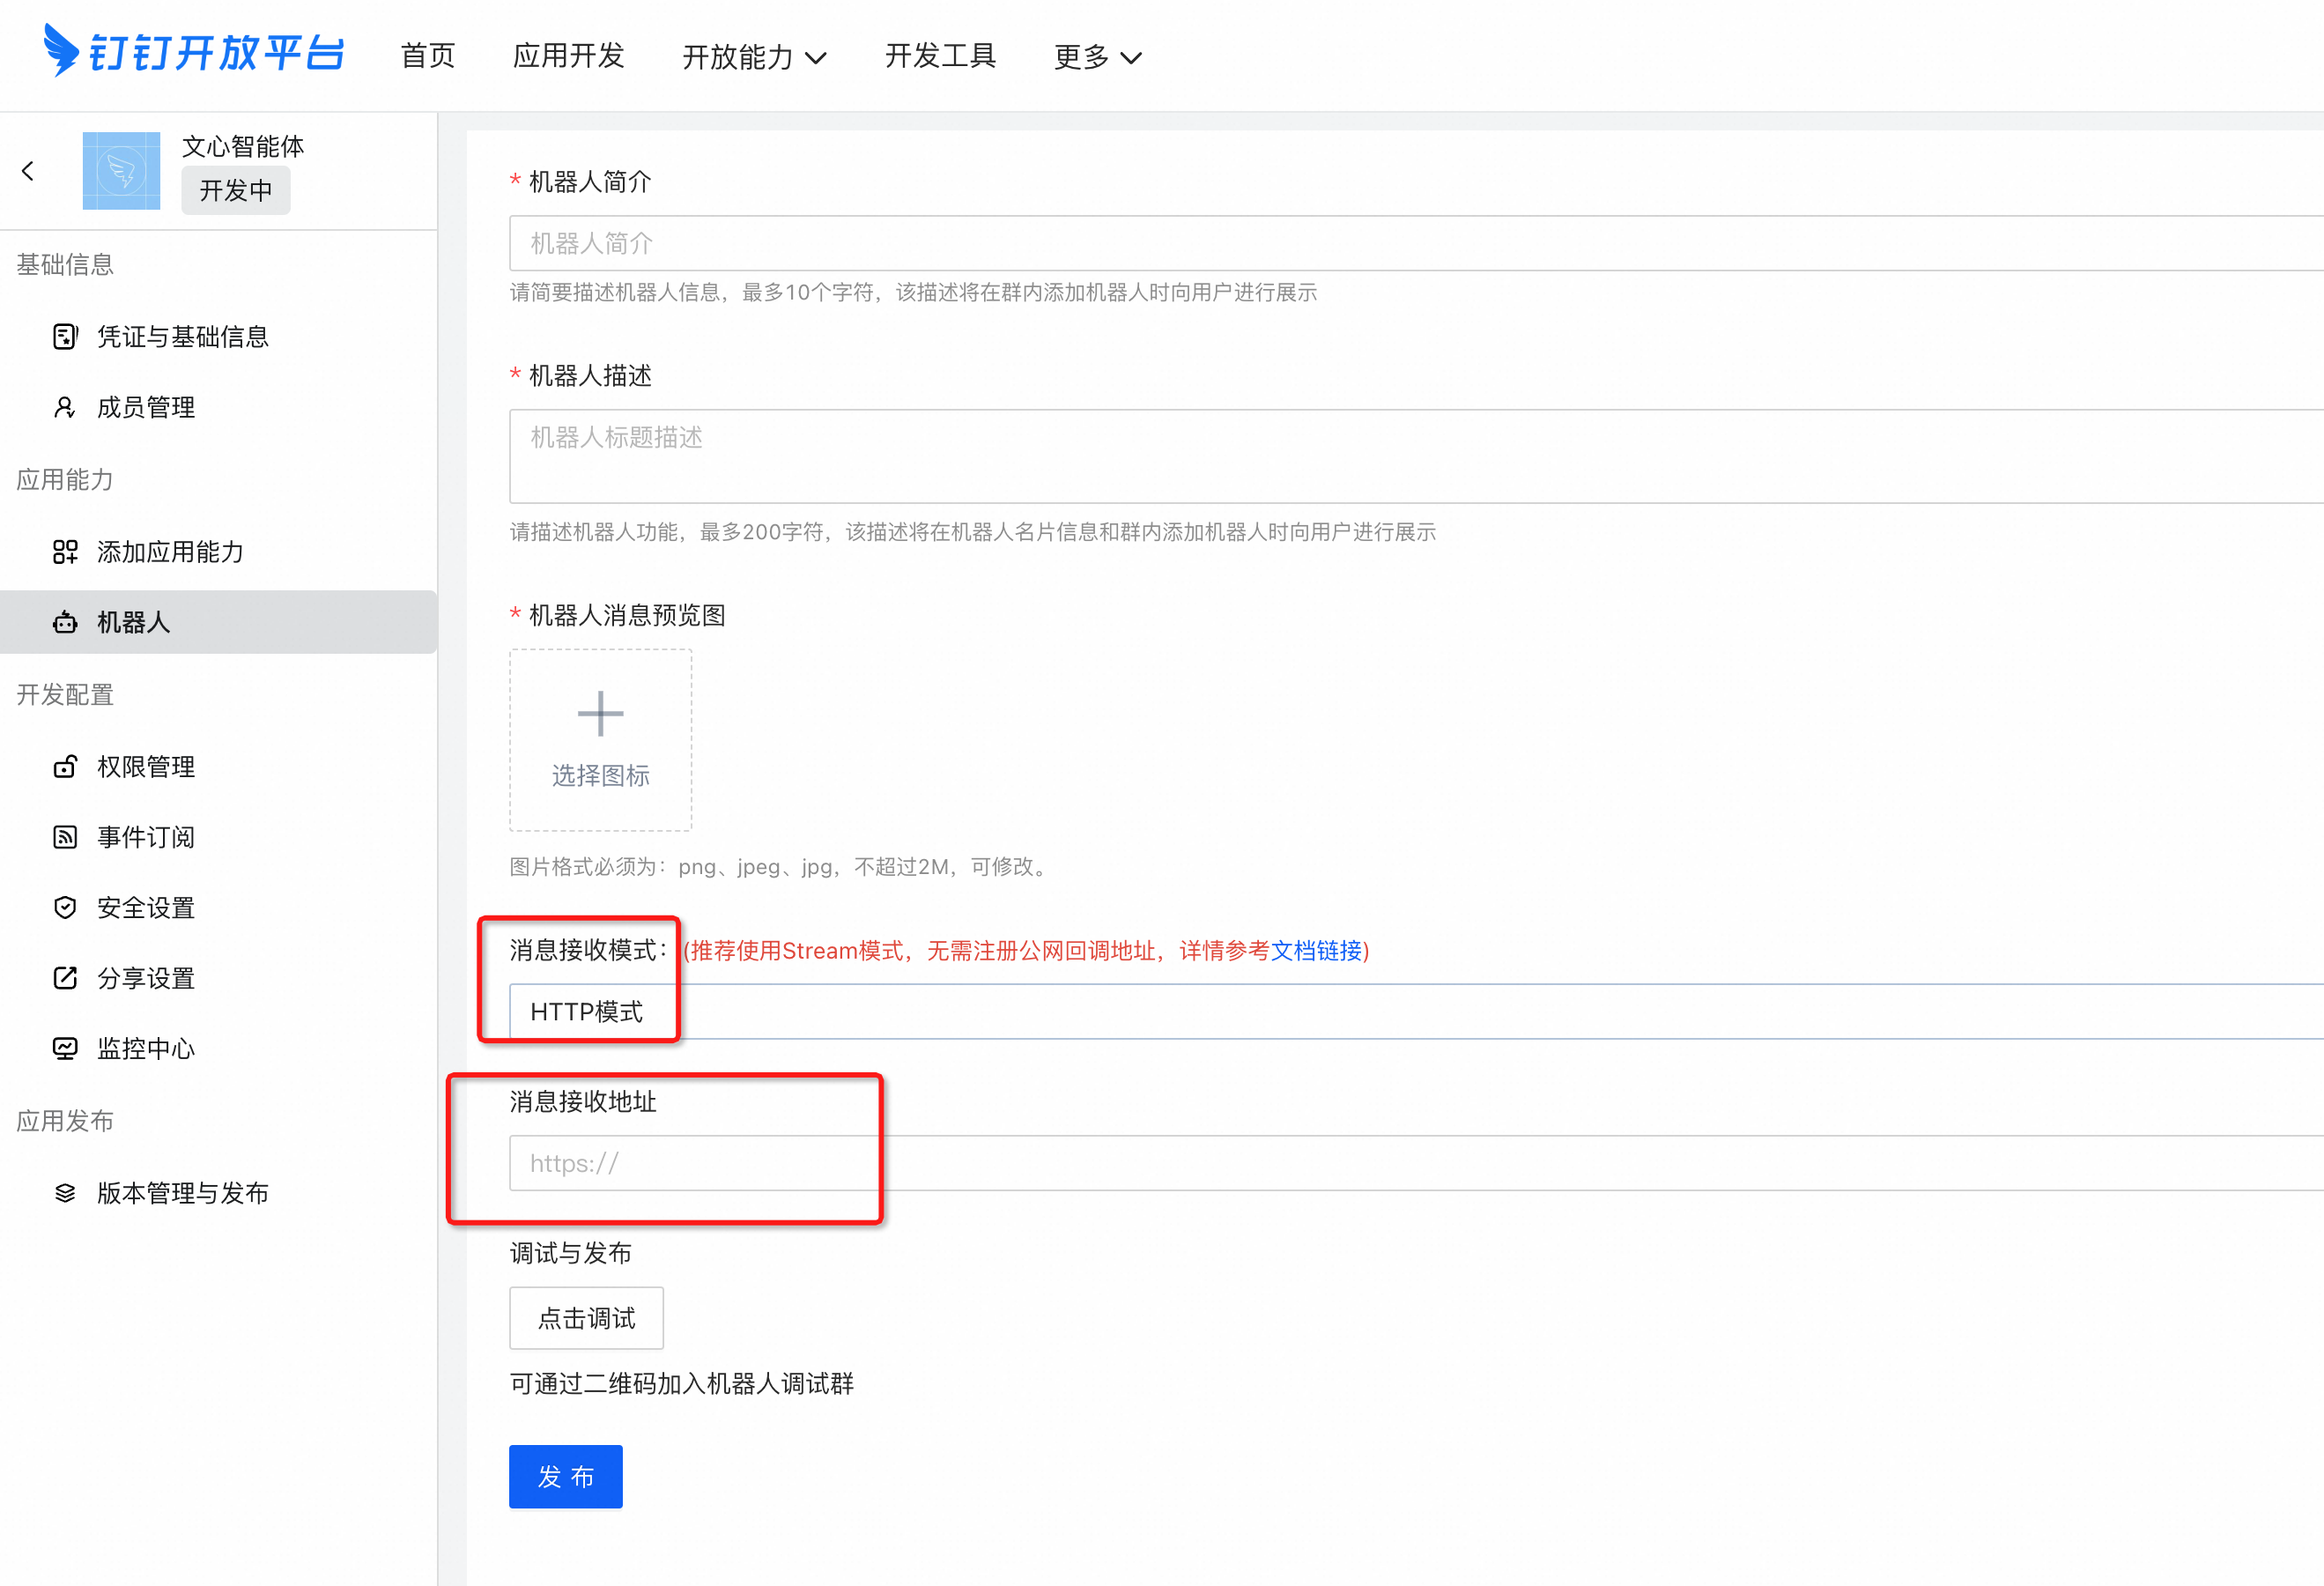Click the 文心智能体 app avatar thumbnail
This screenshot has height=1586, width=2324.
pyautogui.click(x=121, y=171)
